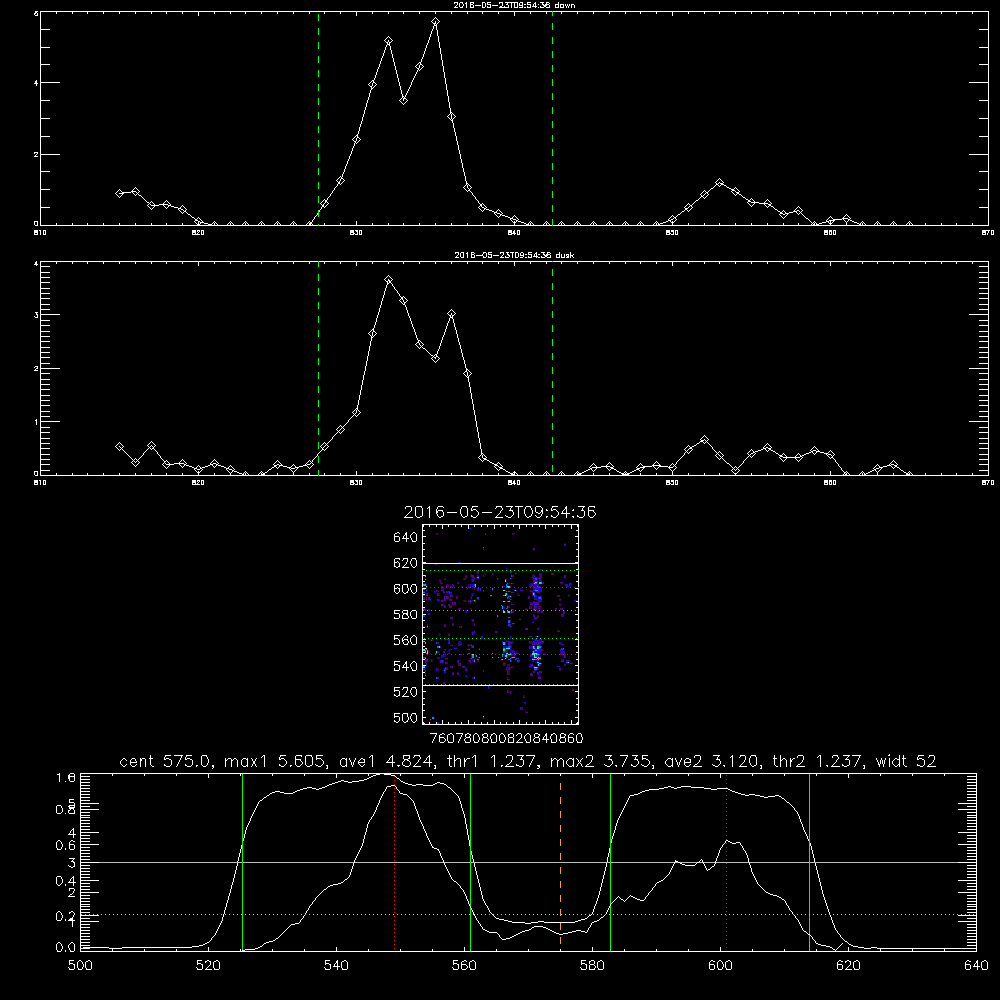Click the y-axis label 580 beside the spectrogram

[x=406, y=615]
